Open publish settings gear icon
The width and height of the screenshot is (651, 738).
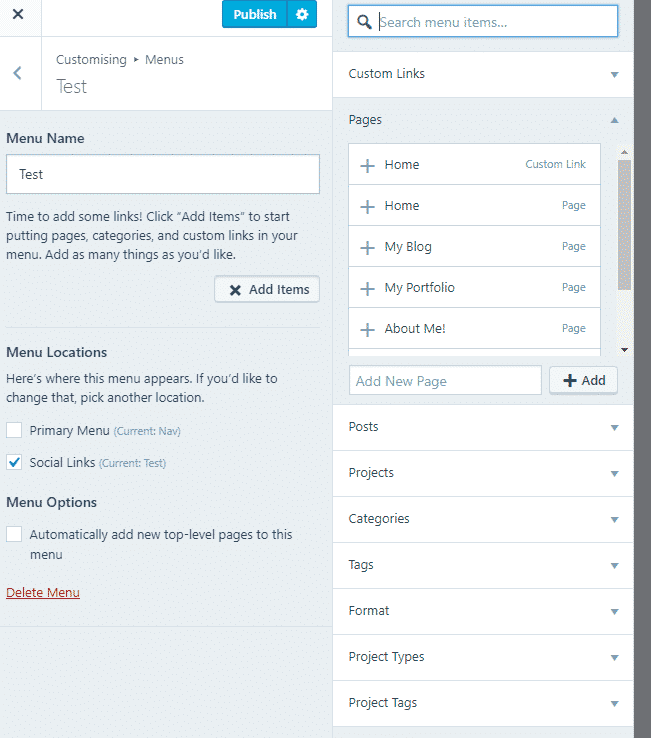(x=302, y=14)
